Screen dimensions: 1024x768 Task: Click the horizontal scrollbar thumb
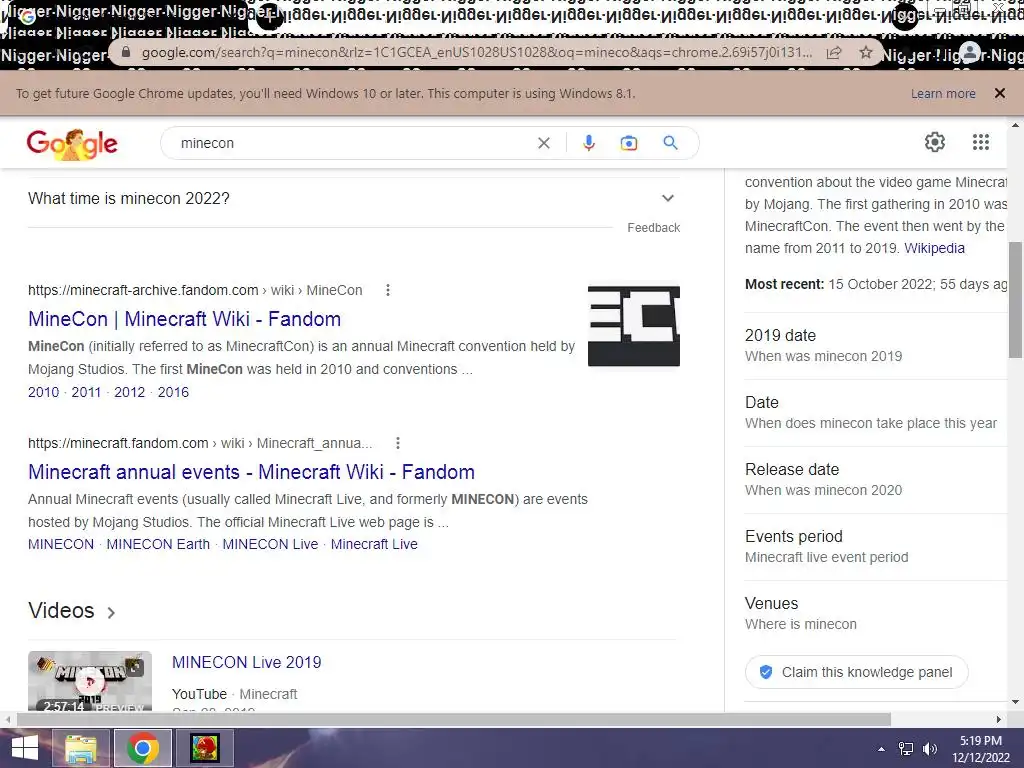coord(454,720)
